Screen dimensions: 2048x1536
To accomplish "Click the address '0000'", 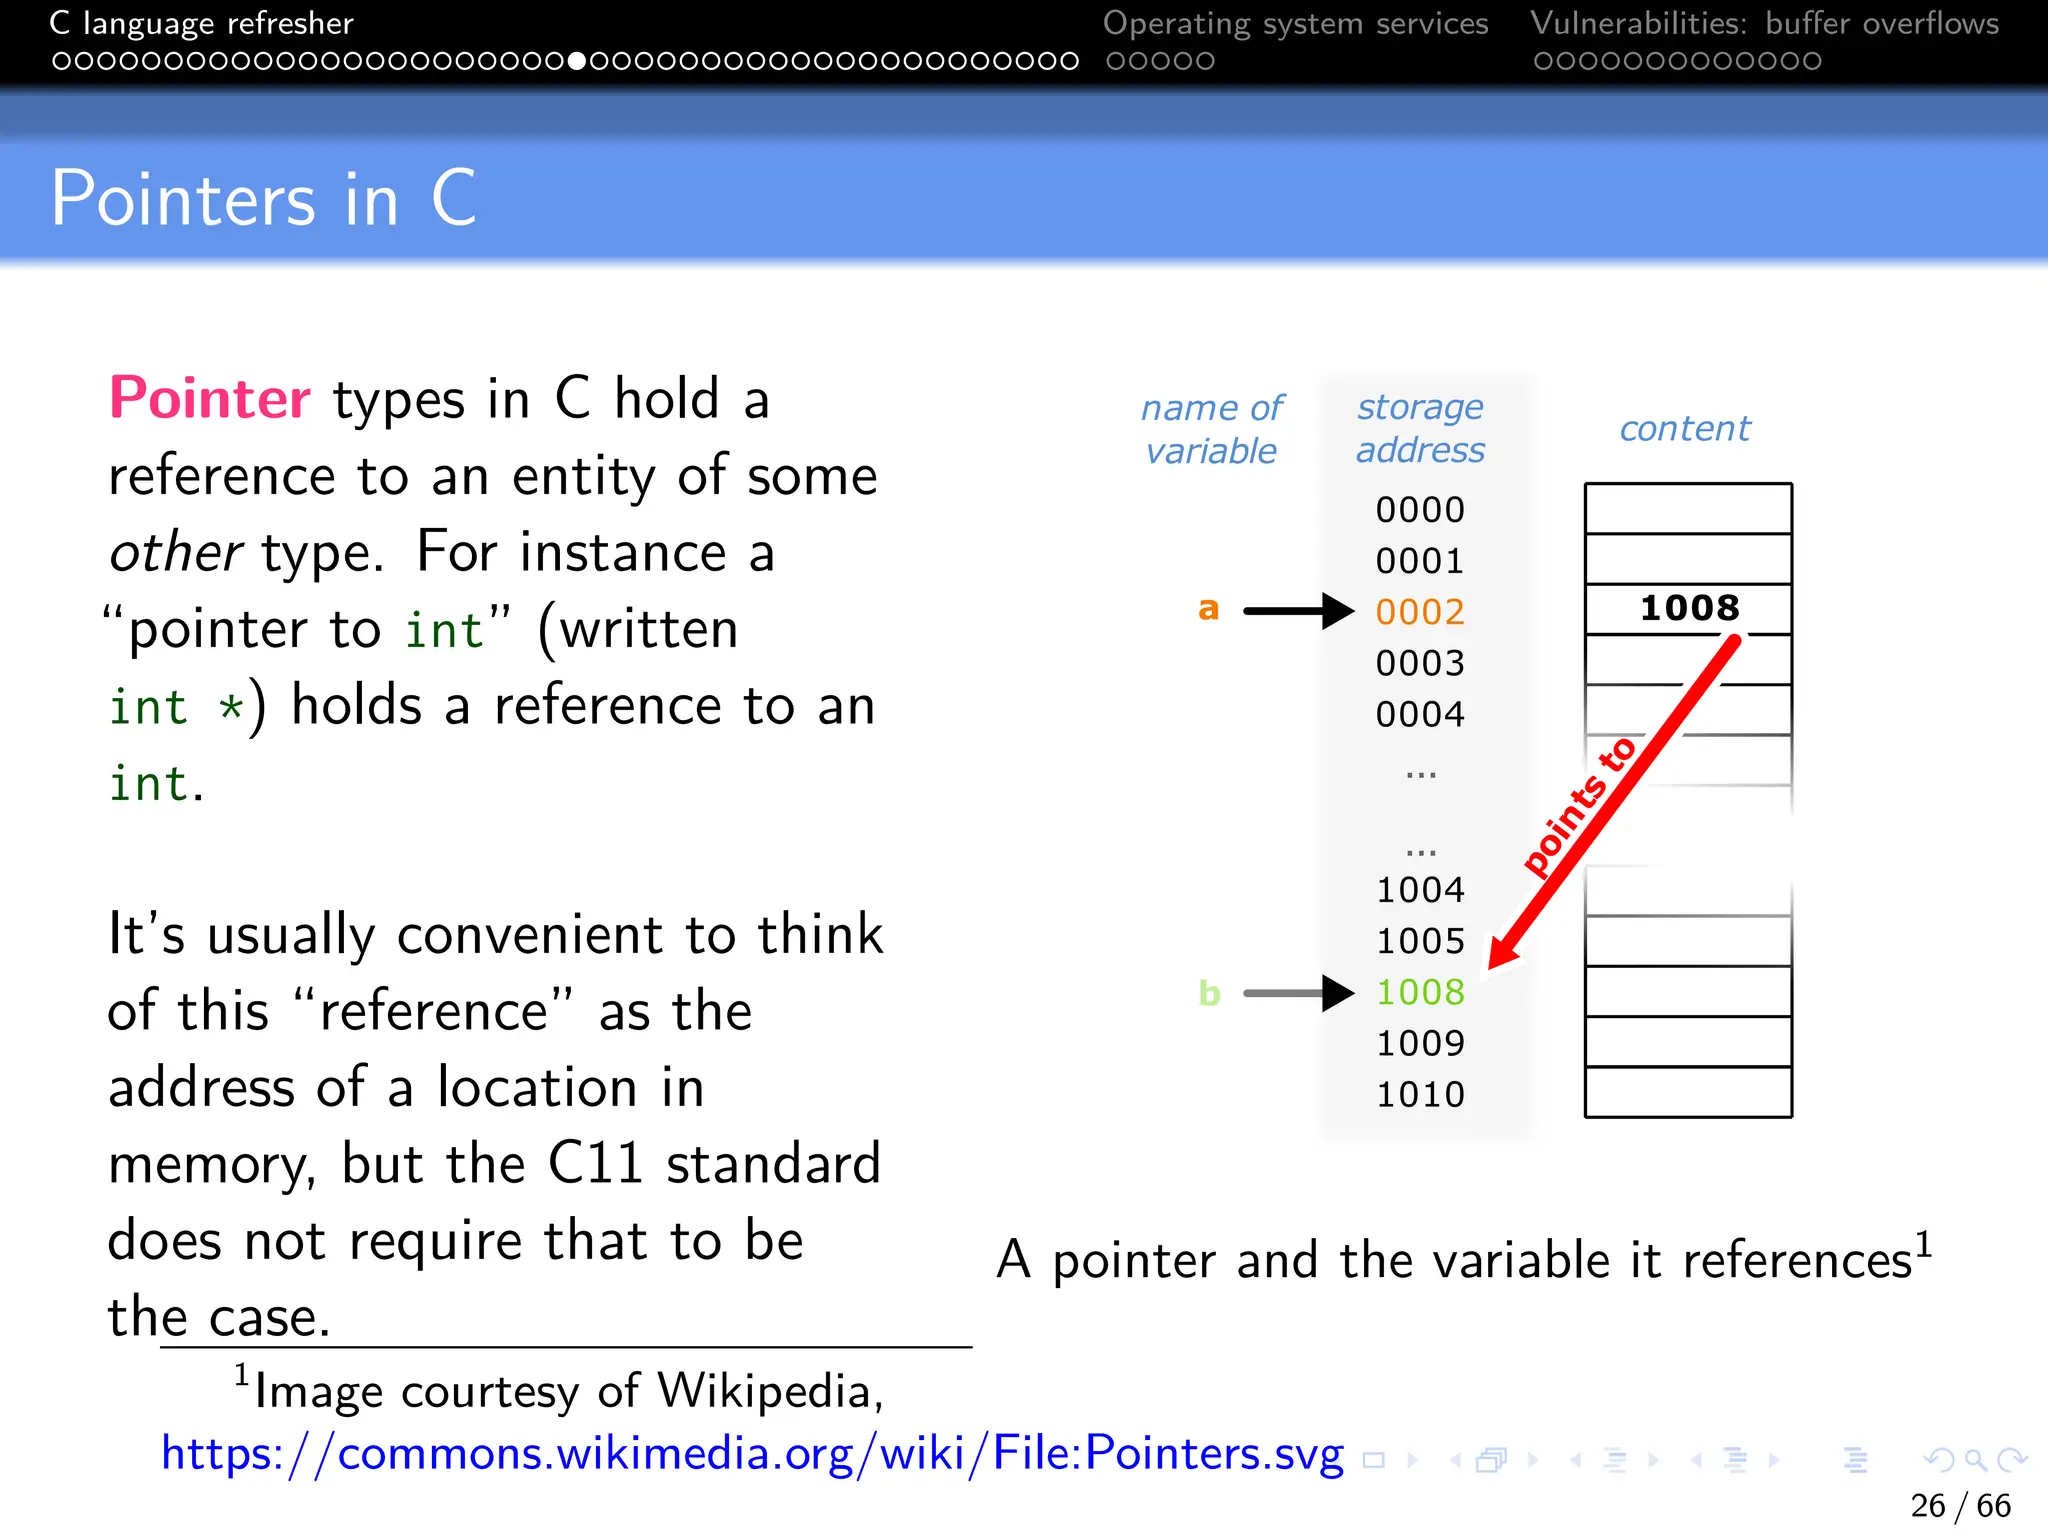I will [x=1420, y=510].
